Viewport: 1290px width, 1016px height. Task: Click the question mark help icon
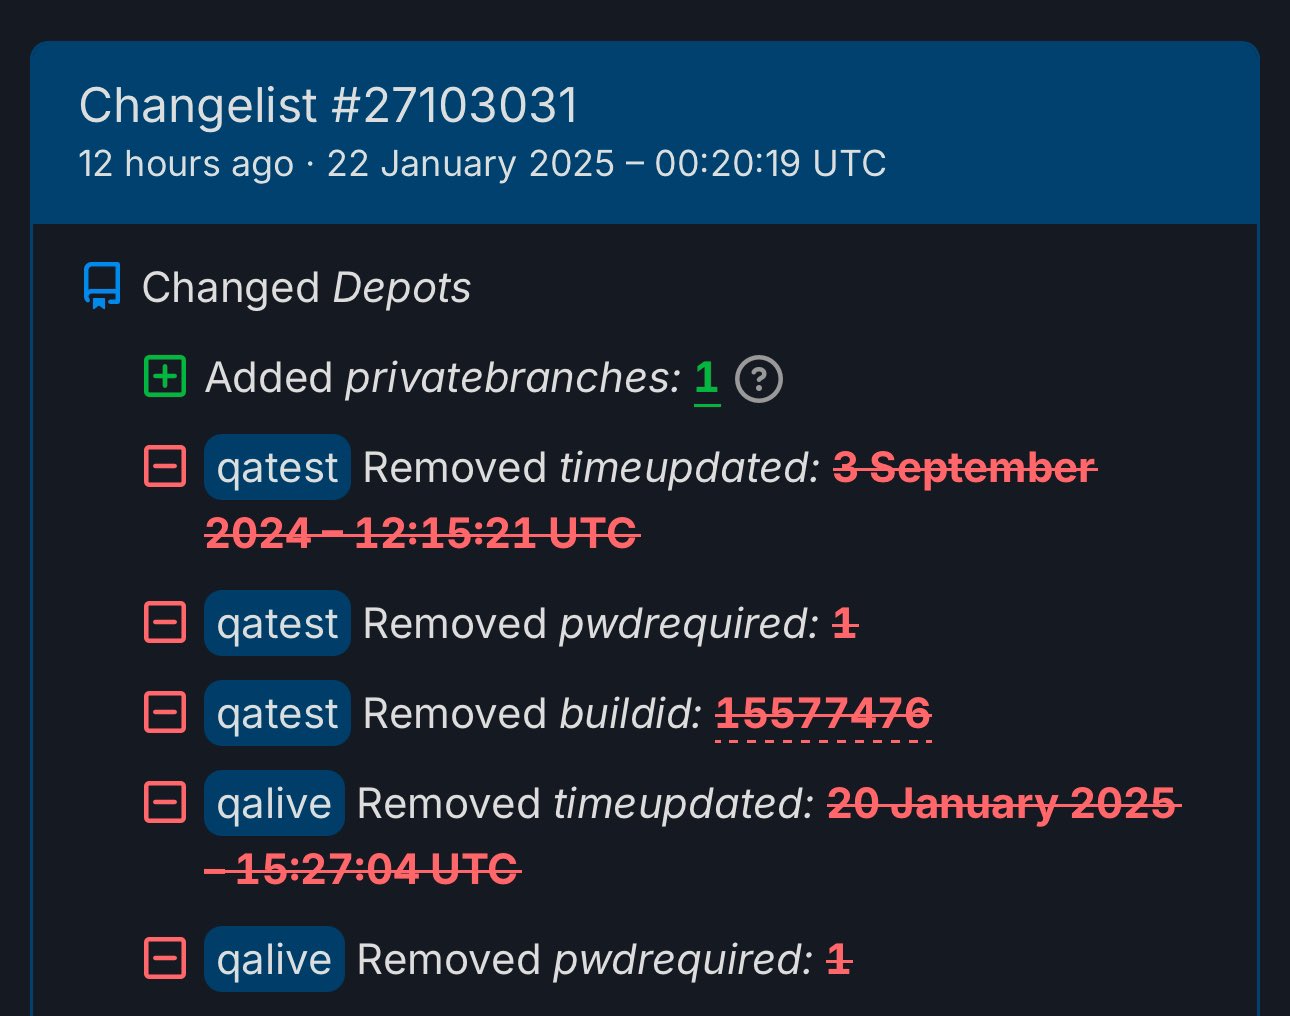(x=759, y=379)
